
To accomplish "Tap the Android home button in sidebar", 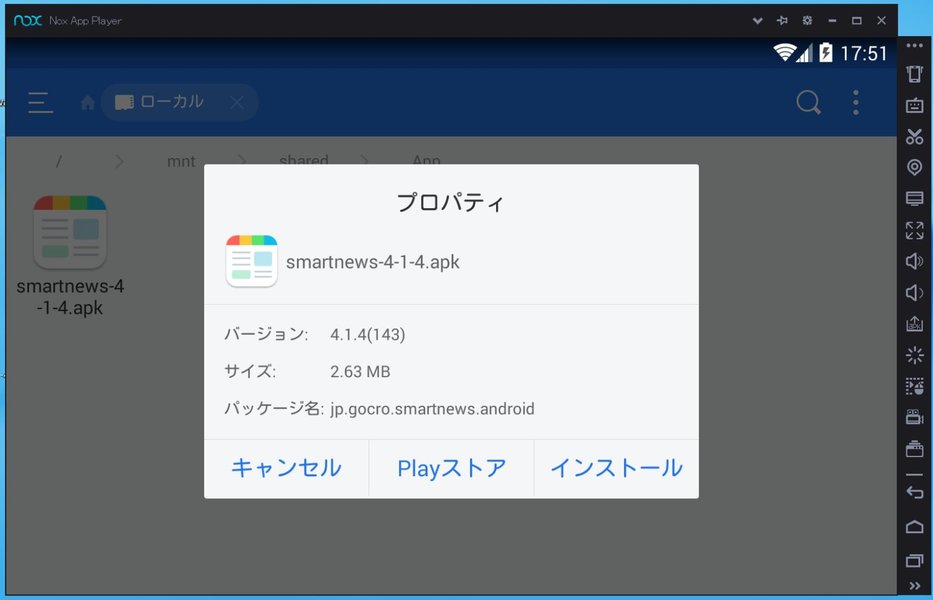I will tap(915, 527).
